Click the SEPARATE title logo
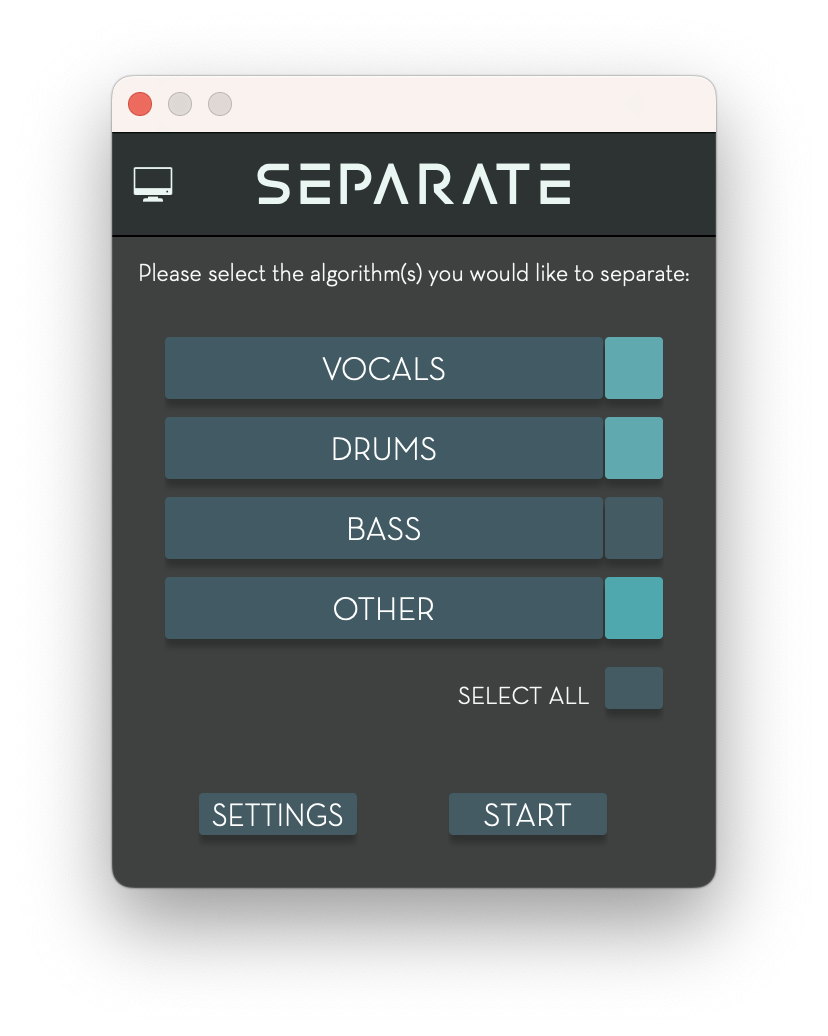Screen dimensions: 828x1036 pos(414,184)
